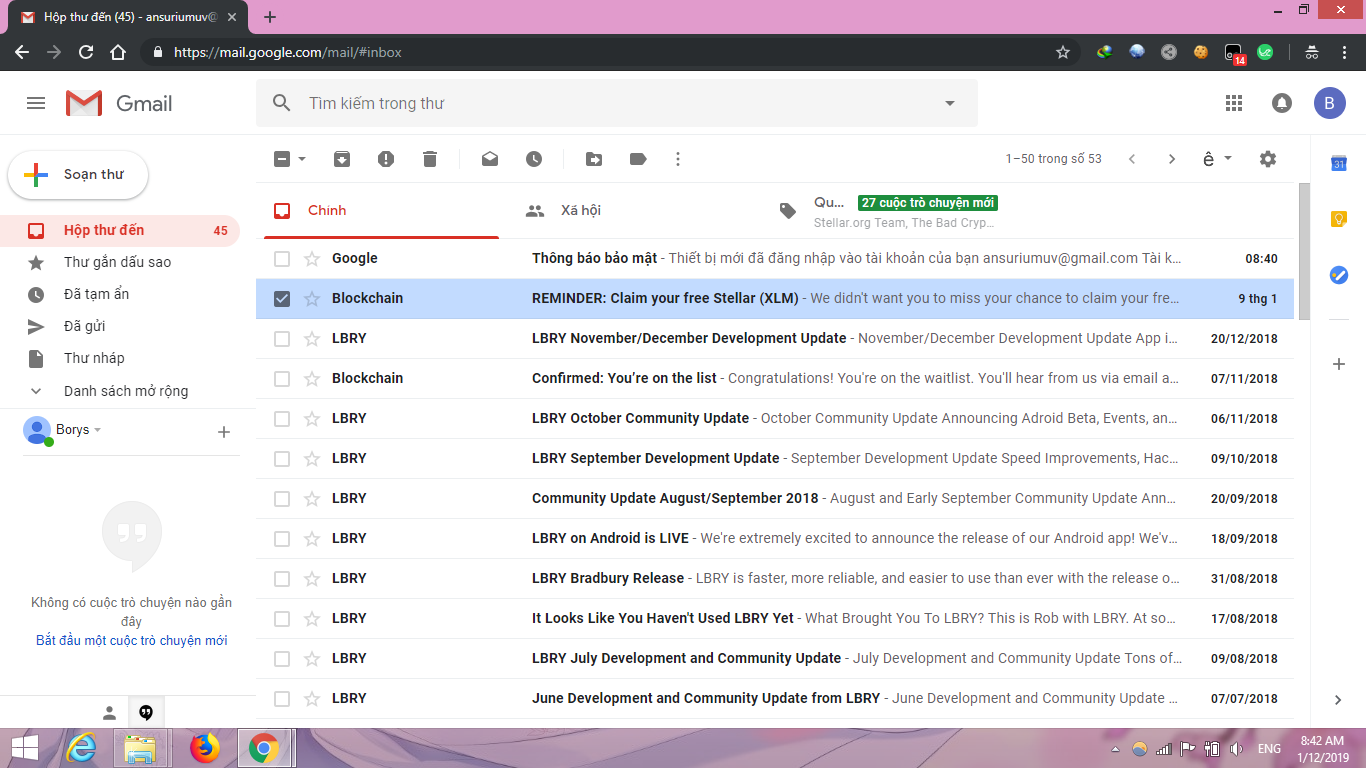Click the search magnifier icon
Screen dimensions: 1366x768
[x=282, y=103]
